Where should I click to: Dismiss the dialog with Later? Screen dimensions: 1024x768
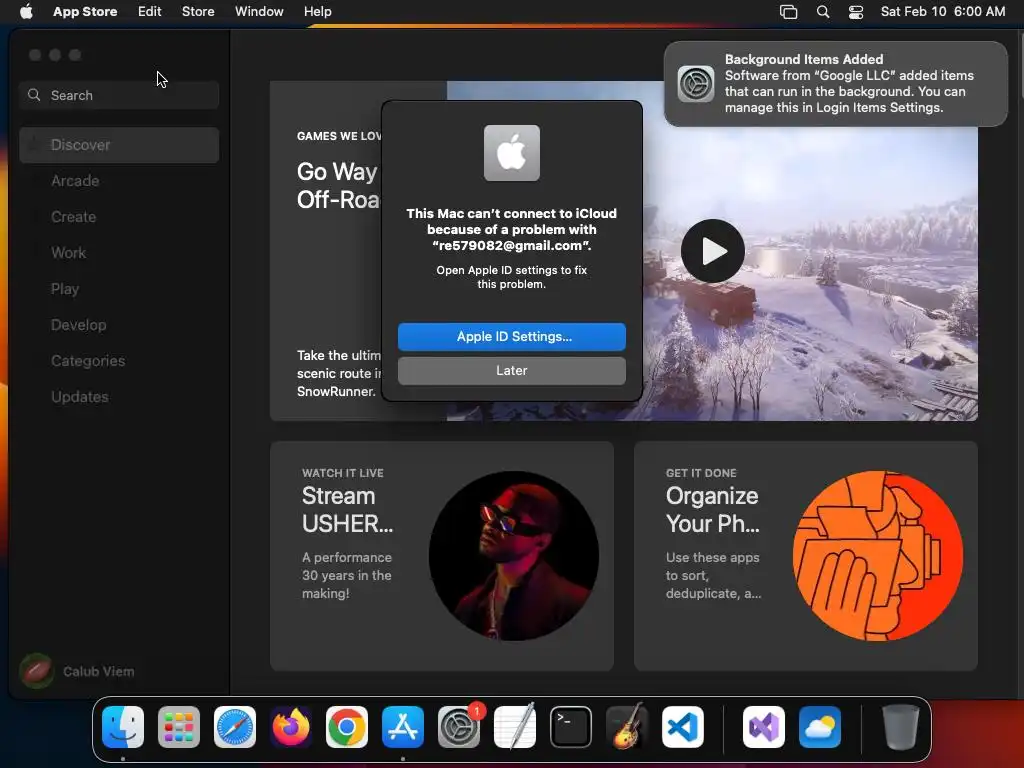click(511, 370)
